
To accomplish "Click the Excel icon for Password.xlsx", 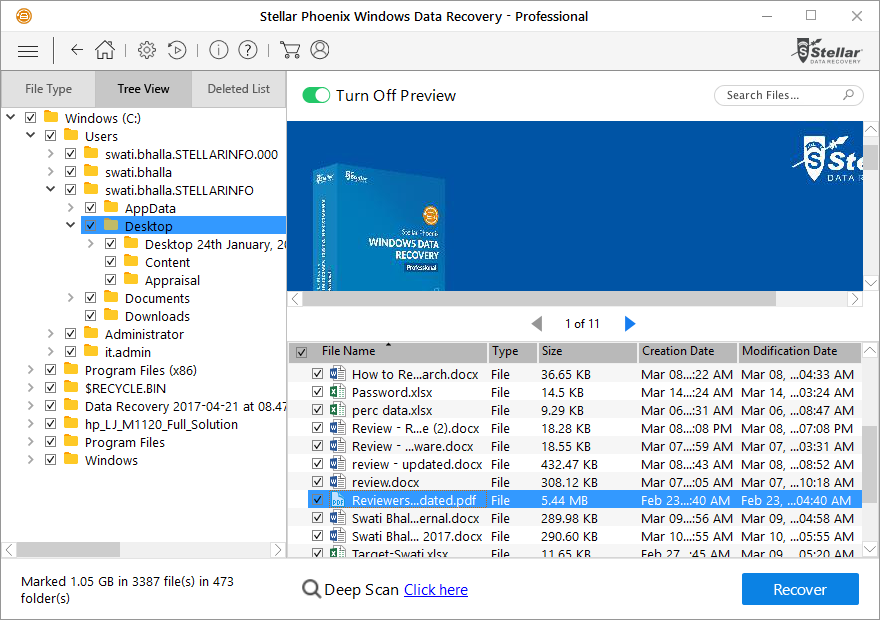I will pyautogui.click(x=337, y=392).
